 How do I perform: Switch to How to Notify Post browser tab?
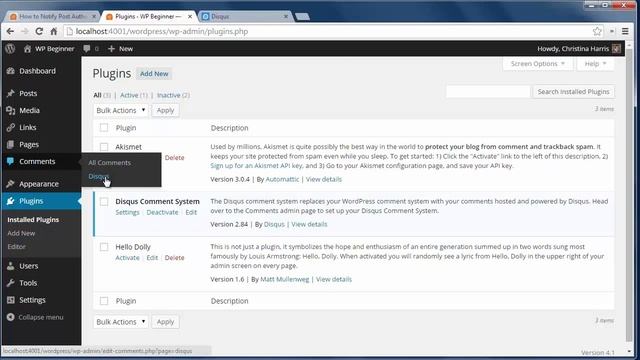pyautogui.click(x=53, y=16)
